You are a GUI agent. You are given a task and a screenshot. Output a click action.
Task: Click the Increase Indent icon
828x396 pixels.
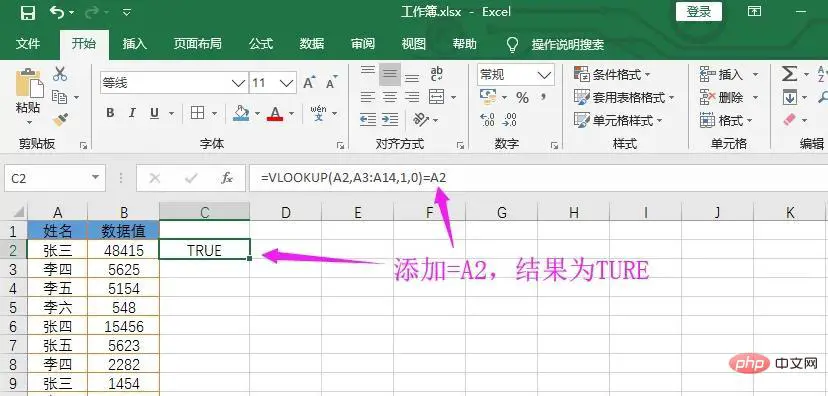pos(390,120)
